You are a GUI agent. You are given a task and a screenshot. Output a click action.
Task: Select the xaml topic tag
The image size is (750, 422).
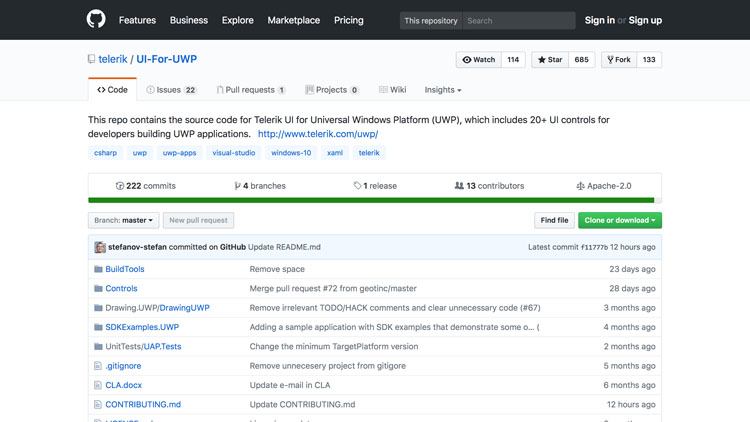[335, 153]
